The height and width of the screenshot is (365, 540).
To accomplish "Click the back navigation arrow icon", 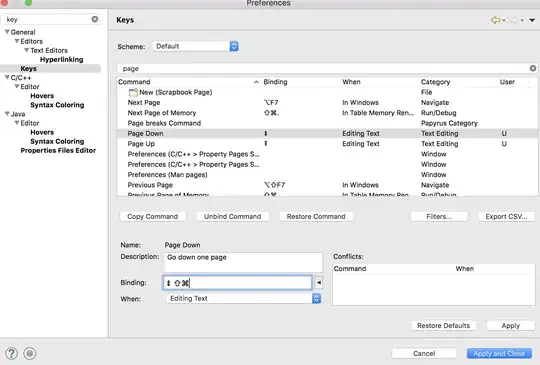I will click(x=496, y=20).
